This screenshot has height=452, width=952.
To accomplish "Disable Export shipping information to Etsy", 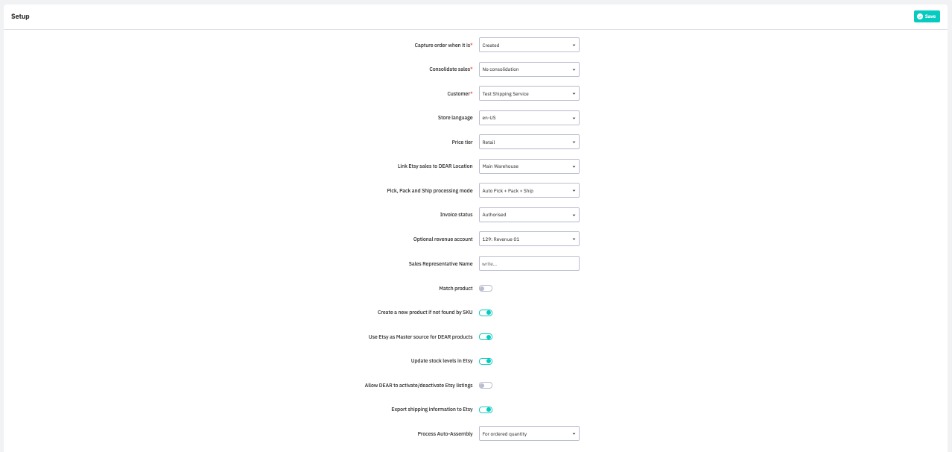I will [486, 409].
